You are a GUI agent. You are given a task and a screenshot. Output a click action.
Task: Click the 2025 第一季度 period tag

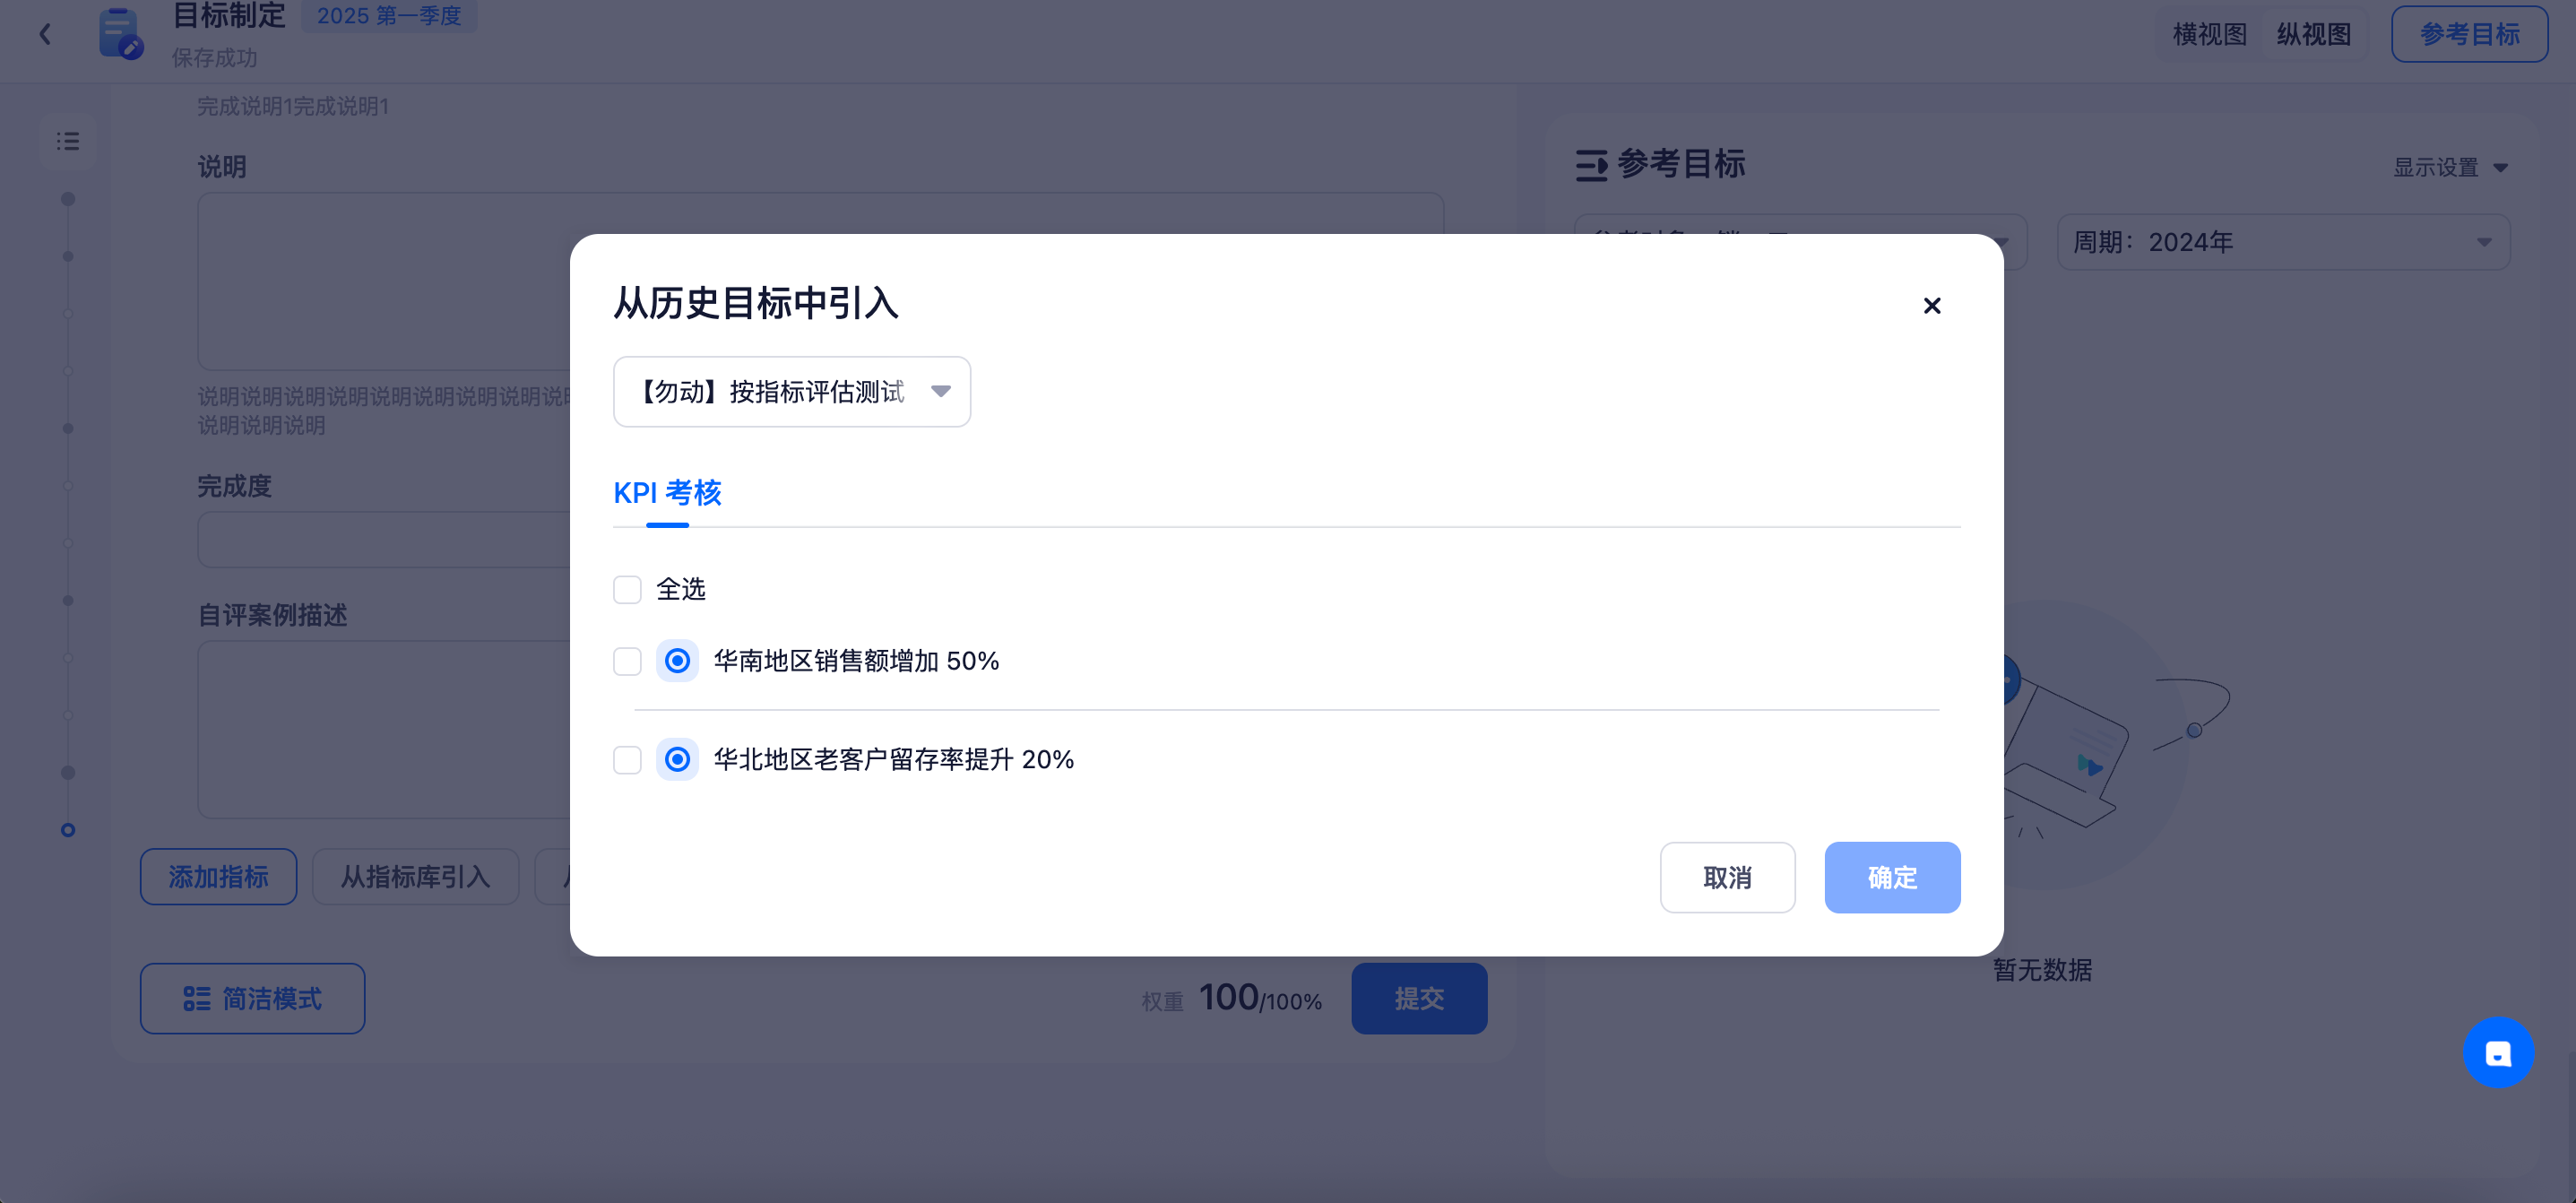pos(389,16)
